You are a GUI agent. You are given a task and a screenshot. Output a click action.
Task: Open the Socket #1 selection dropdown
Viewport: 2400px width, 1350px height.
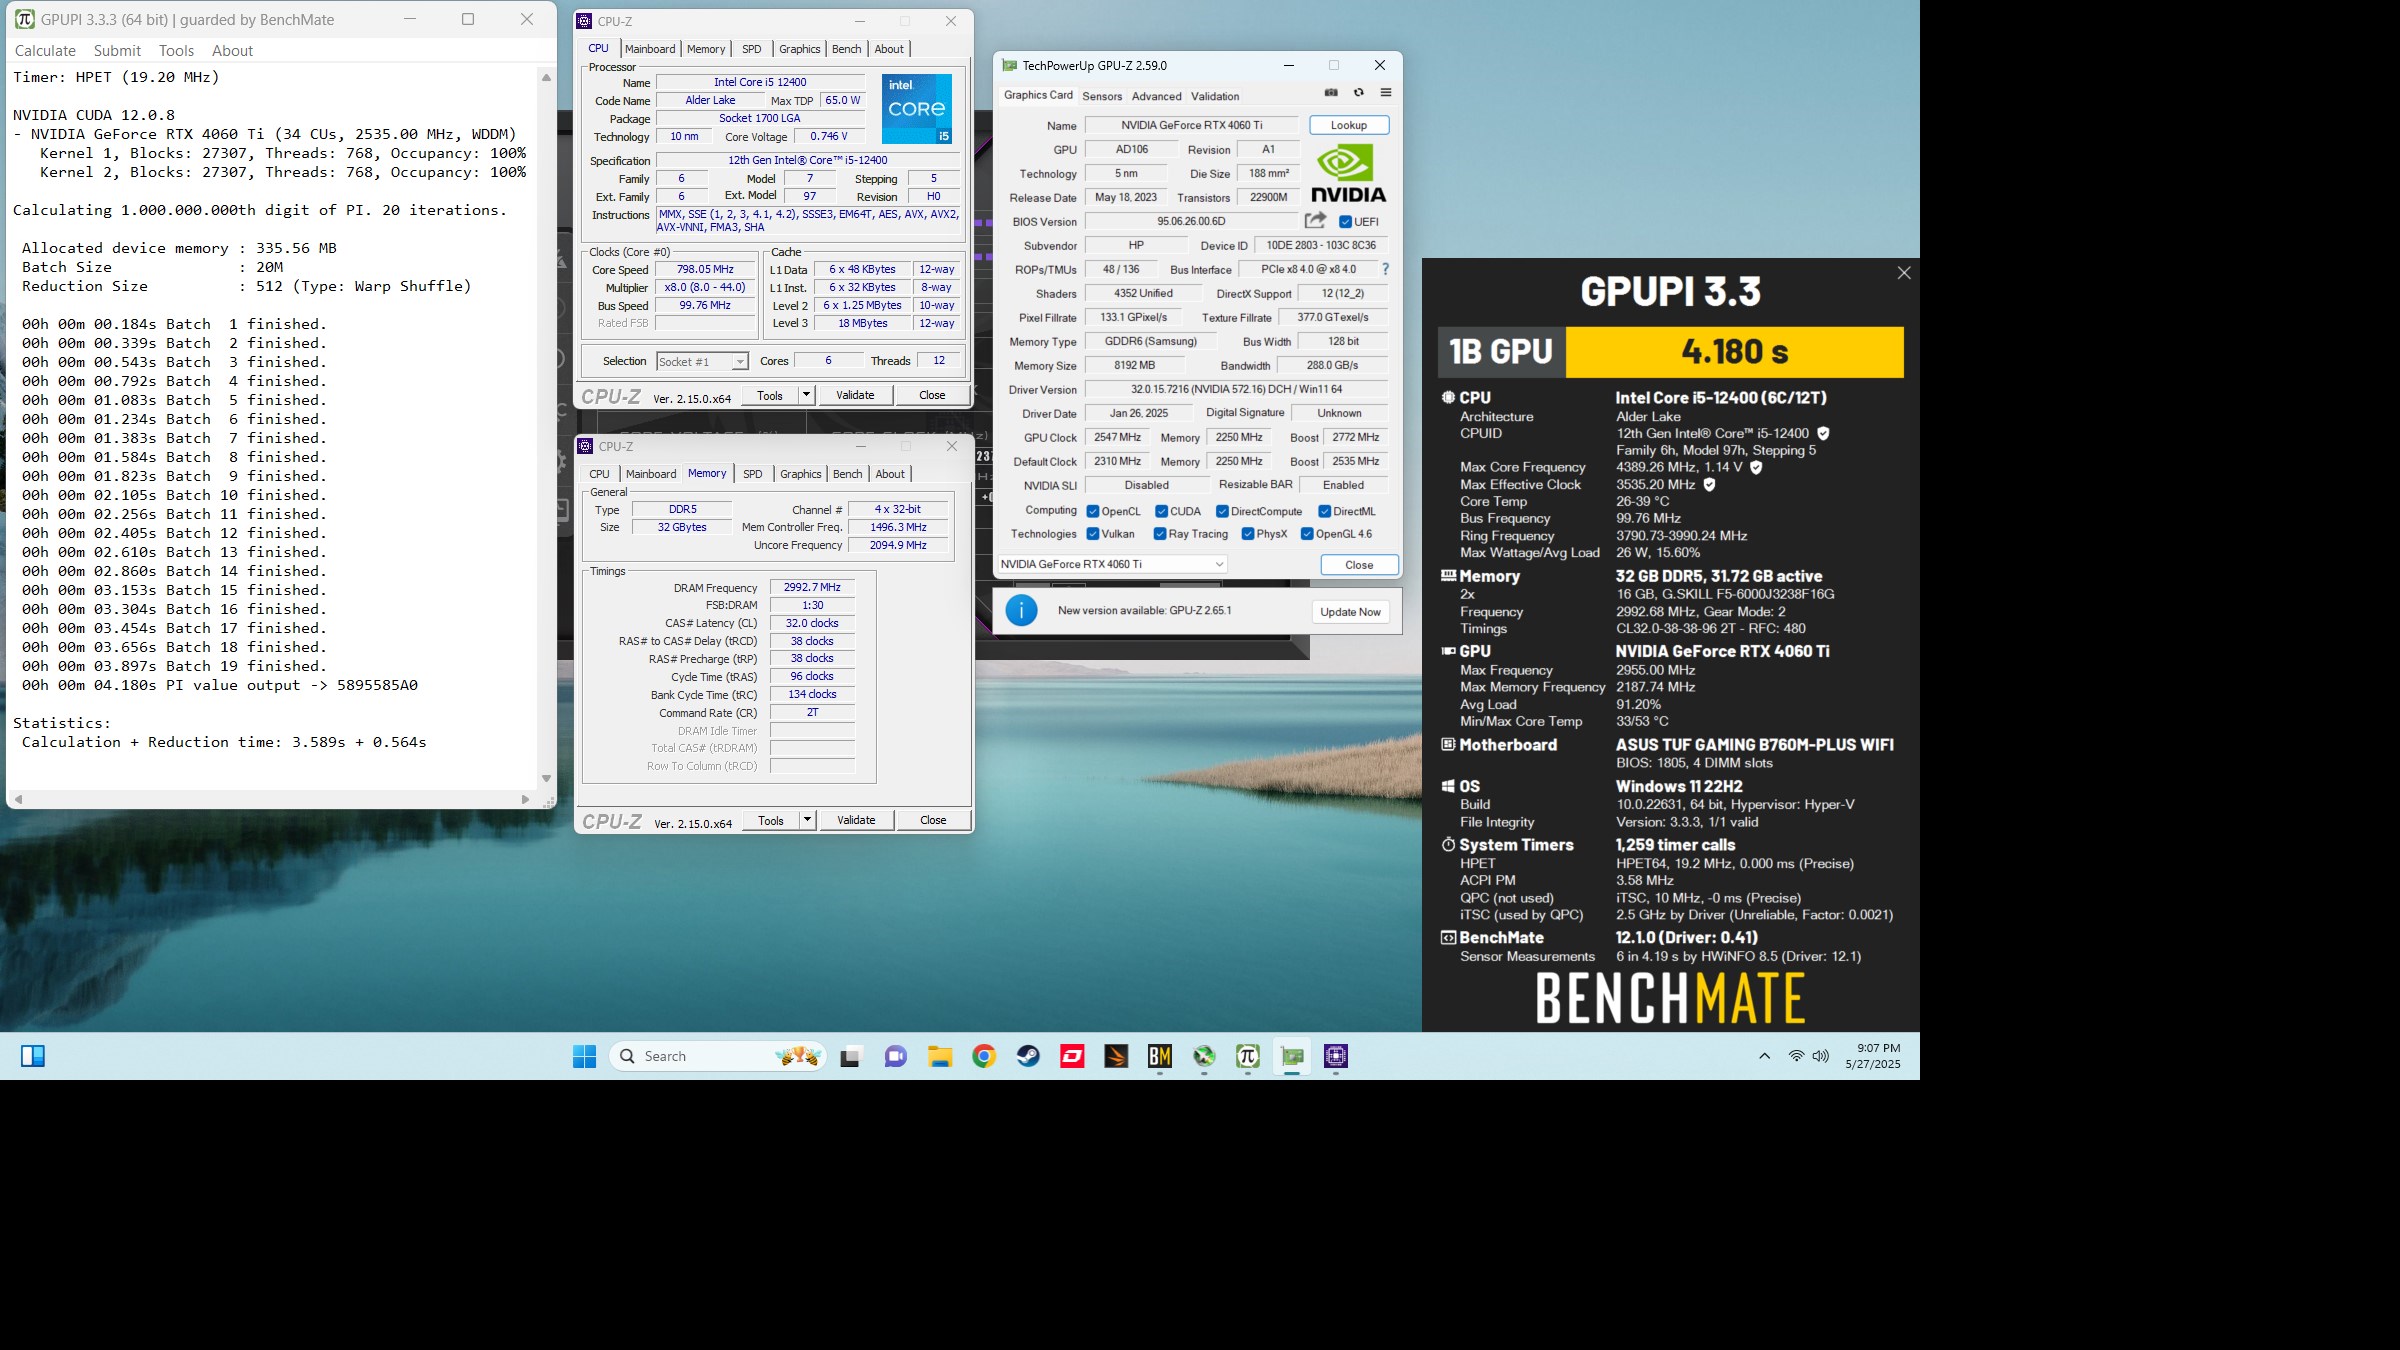coord(702,362)
